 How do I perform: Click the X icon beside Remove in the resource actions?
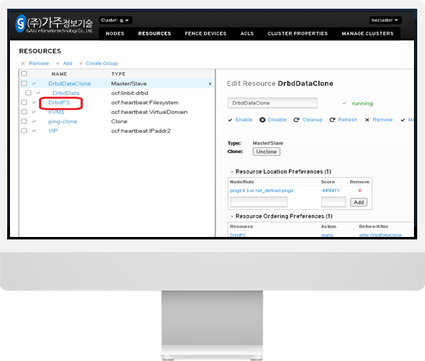367,120
